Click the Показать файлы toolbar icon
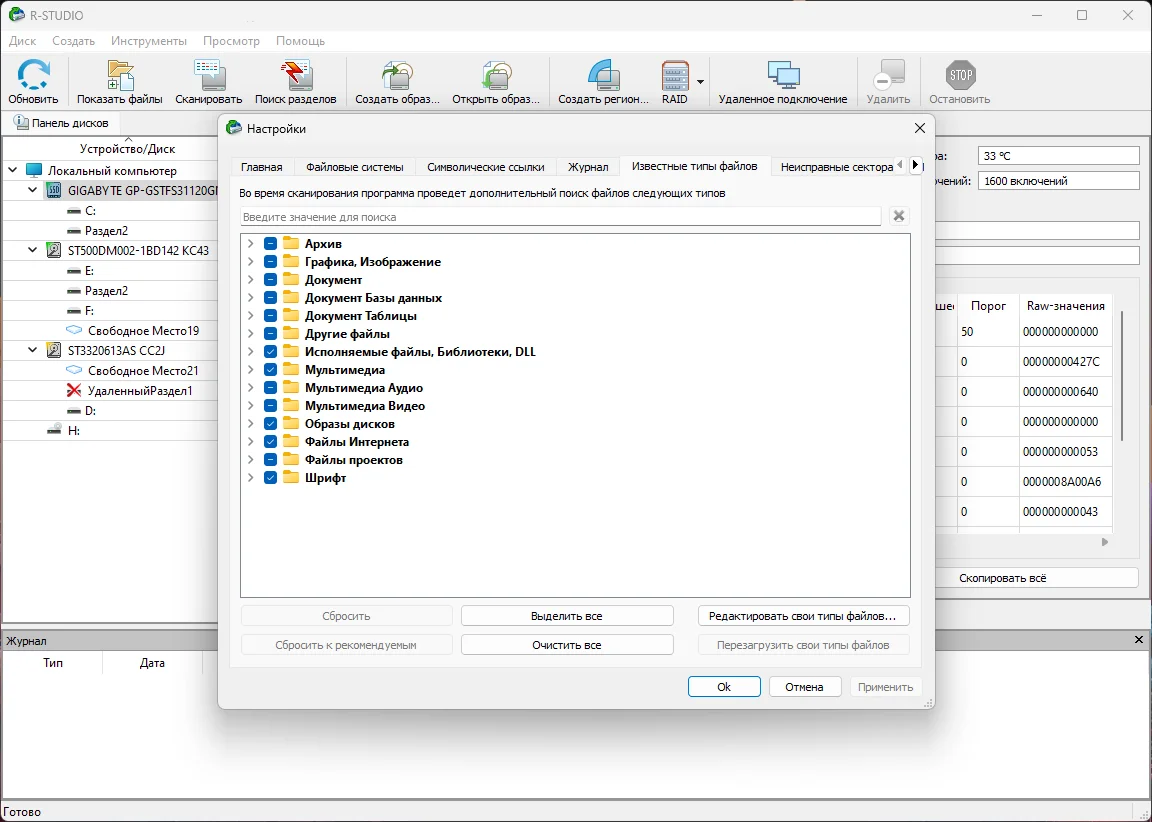 click(x=120, y=77)
